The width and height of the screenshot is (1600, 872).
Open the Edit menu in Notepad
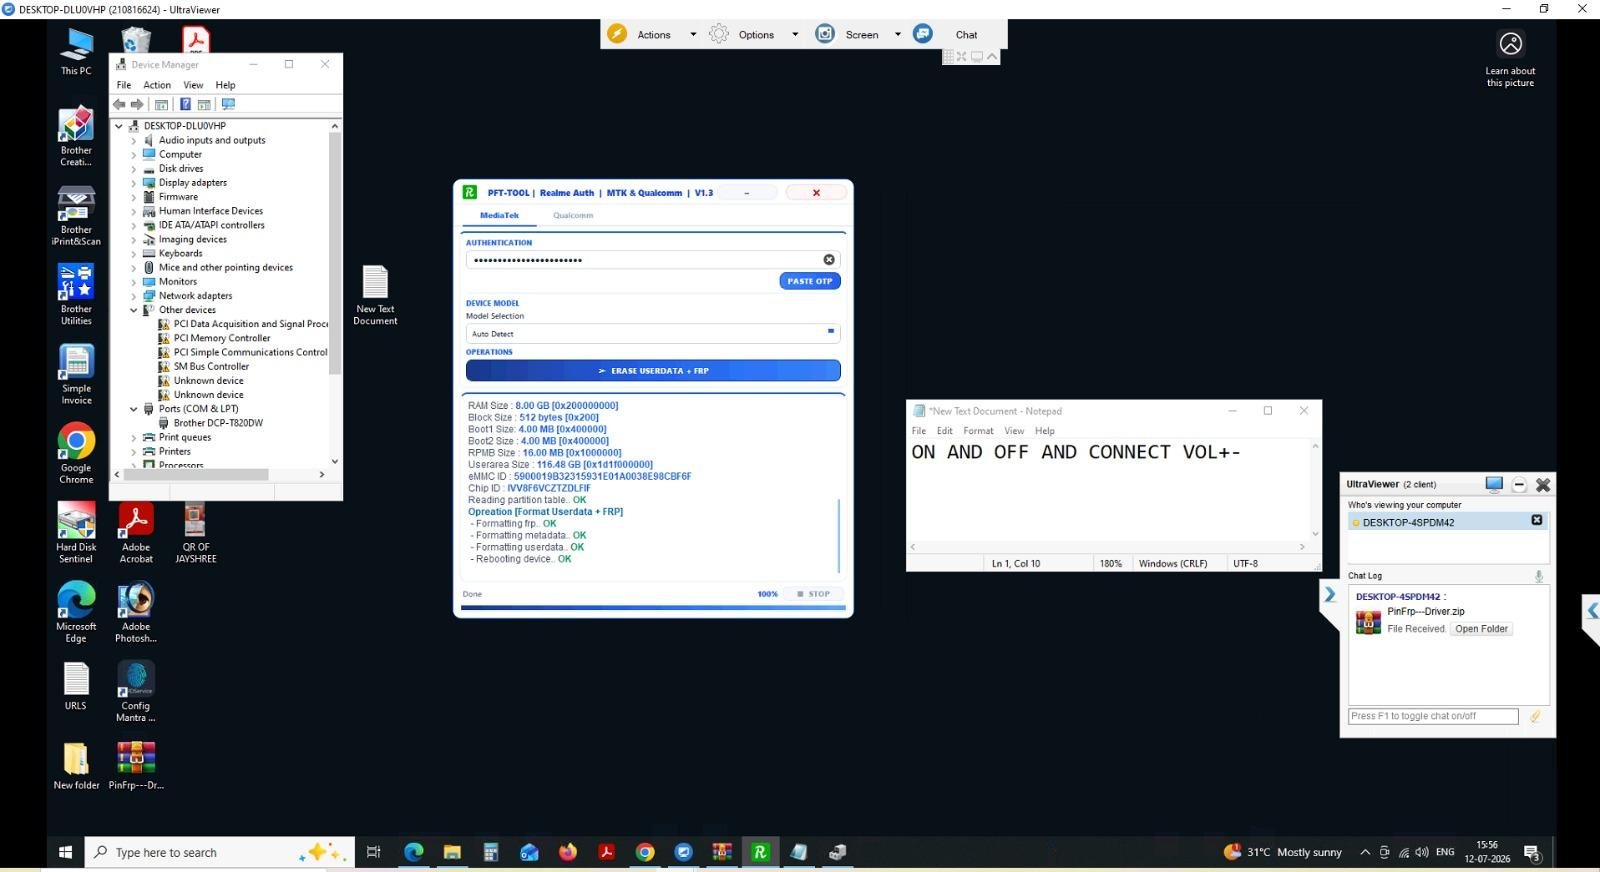(944, 431)
